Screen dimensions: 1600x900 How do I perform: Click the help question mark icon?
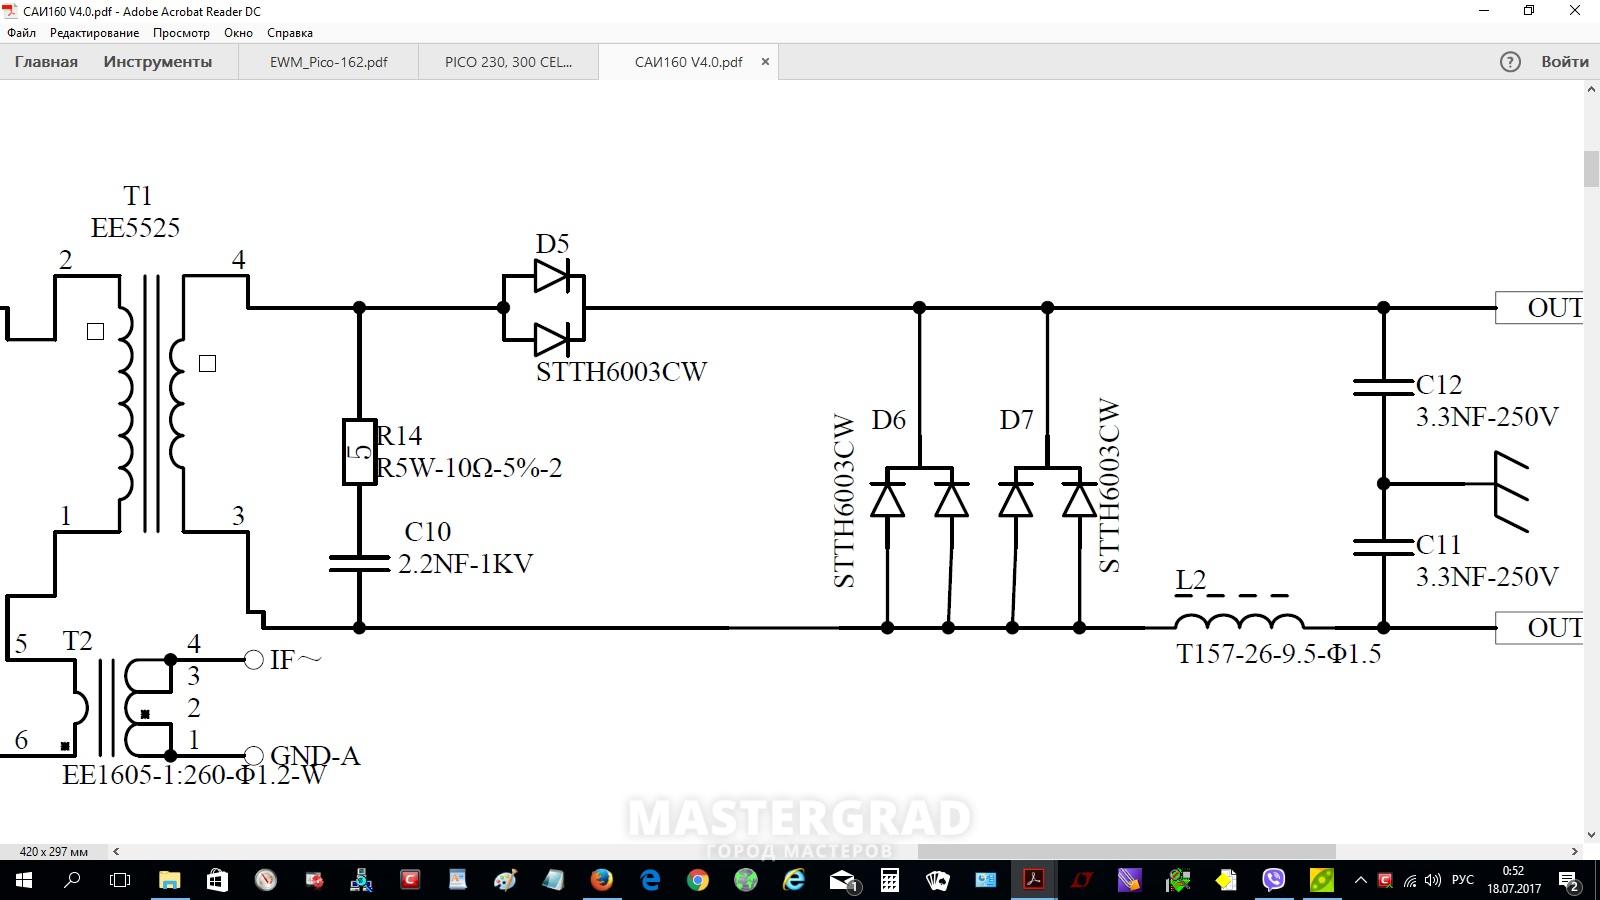point(1510,62)
